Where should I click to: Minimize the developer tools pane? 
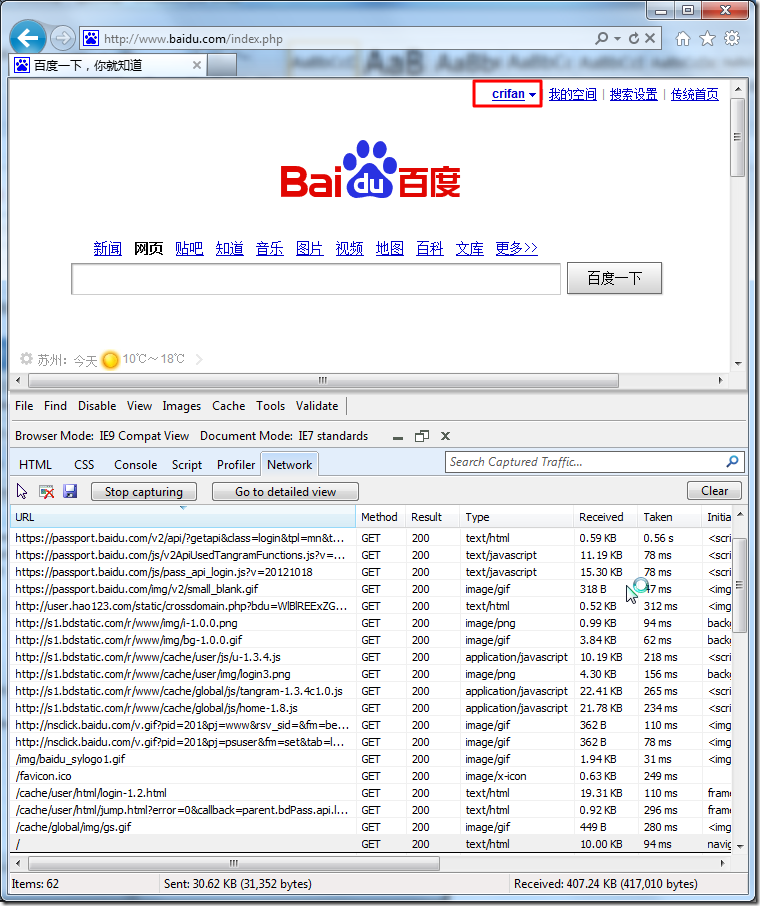point(398,437)
